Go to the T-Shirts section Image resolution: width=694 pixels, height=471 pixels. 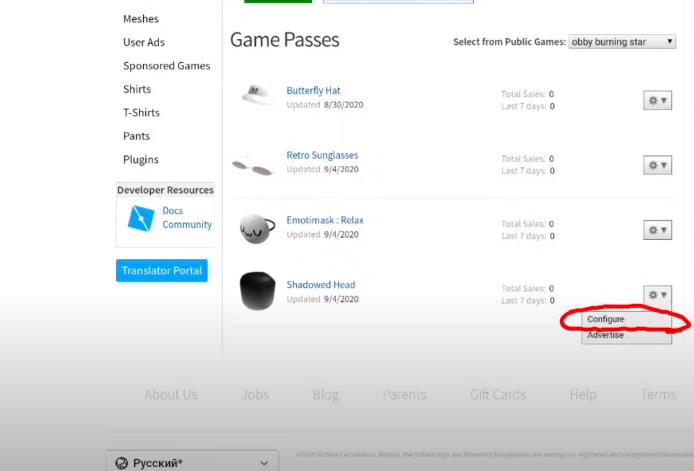click(142, 112)
